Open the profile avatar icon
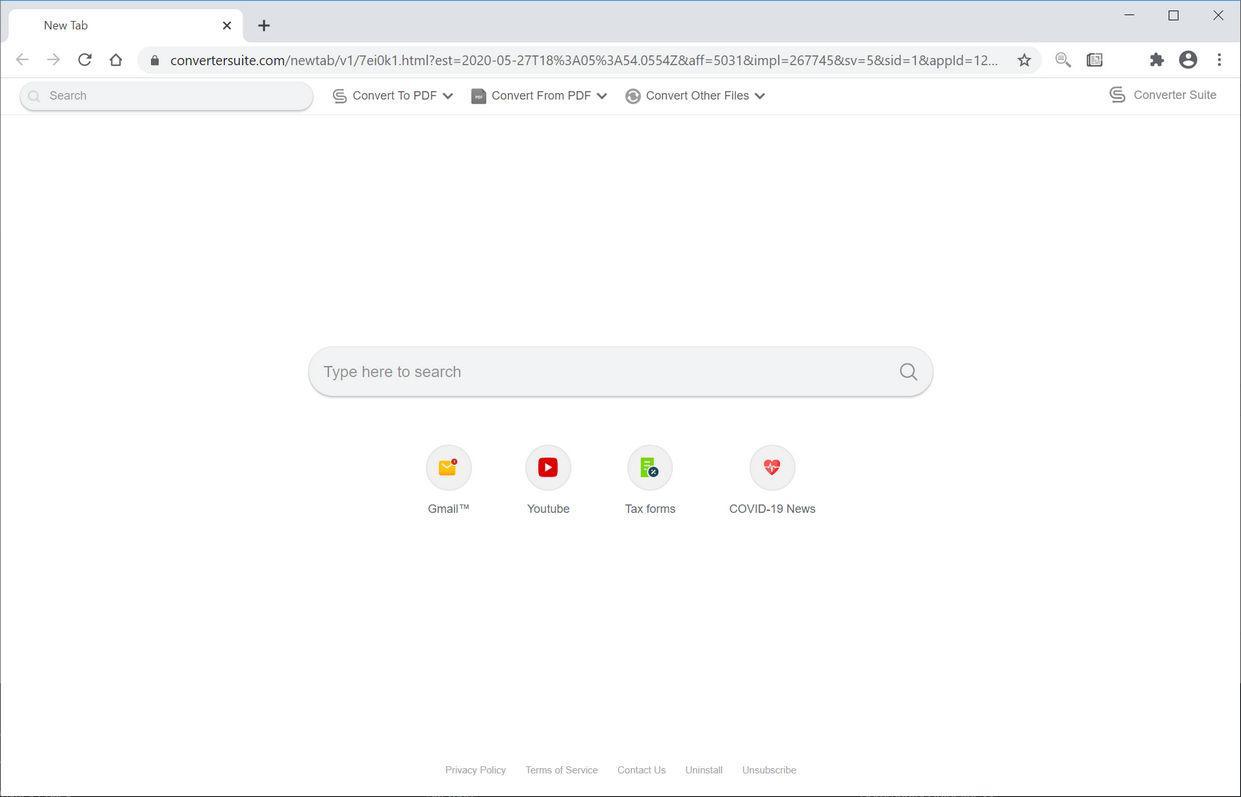The width and height of the screenshot is (1241, 797). (1188, 60)
